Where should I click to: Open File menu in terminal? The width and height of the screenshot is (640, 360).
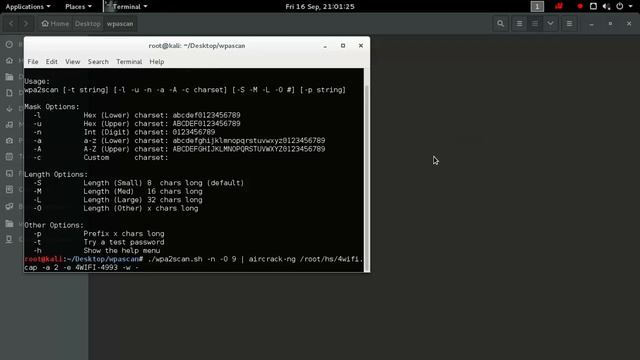[x=33, y=62]
